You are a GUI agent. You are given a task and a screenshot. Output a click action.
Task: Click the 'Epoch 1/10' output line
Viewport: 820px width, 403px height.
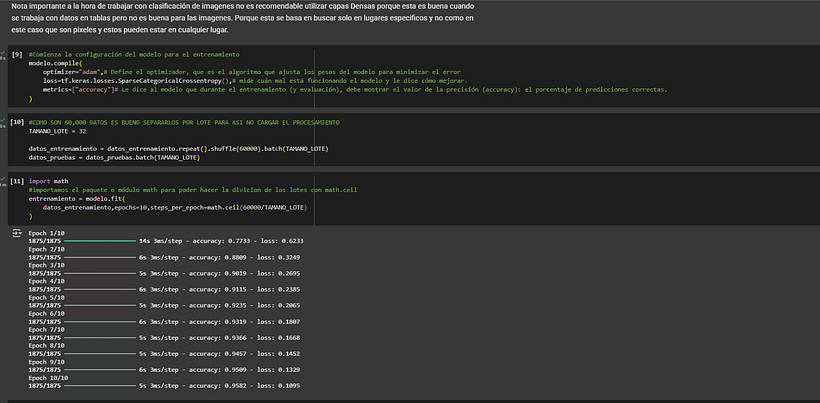click(47, 233)
